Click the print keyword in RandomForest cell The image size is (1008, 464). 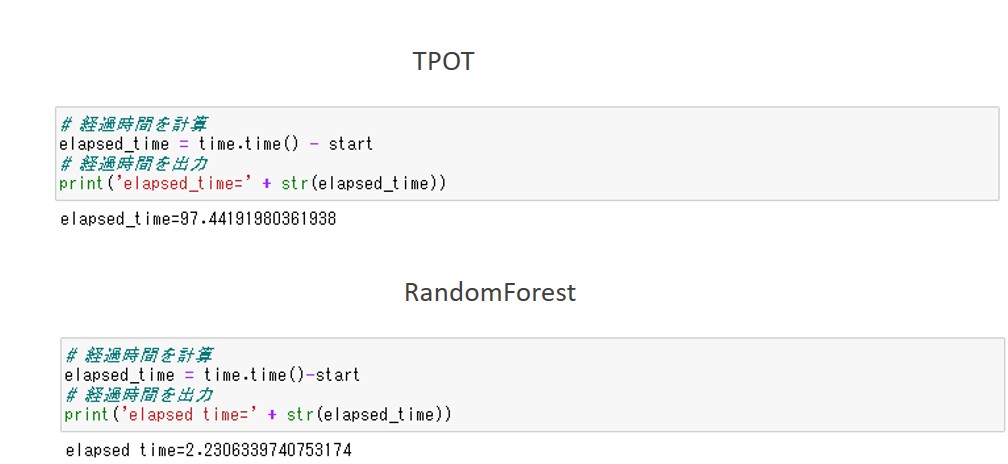[84, 414]
